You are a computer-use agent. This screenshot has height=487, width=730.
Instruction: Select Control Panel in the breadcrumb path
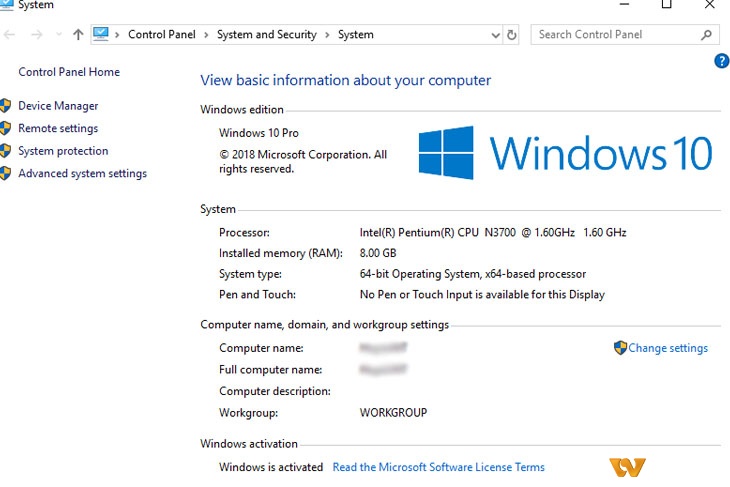(161, 35)
